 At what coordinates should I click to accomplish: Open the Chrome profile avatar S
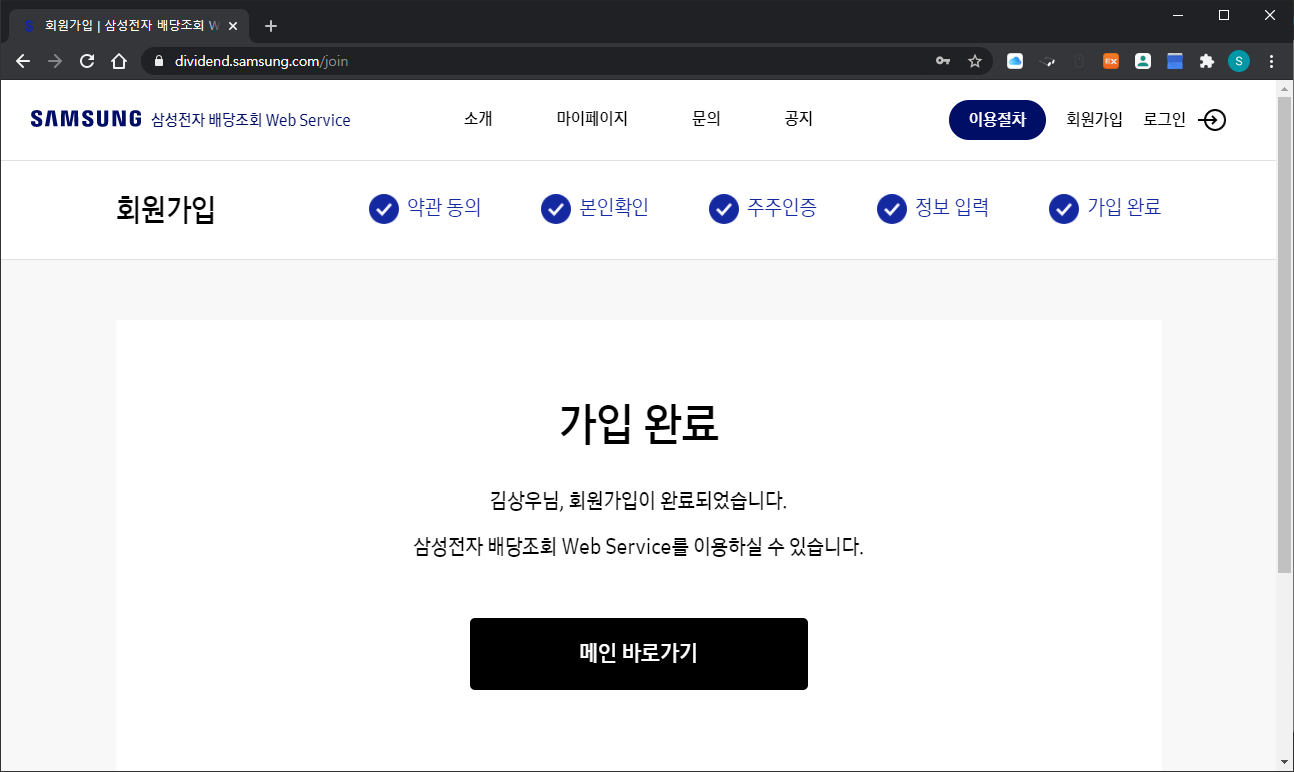click(x=1239, y=61)
